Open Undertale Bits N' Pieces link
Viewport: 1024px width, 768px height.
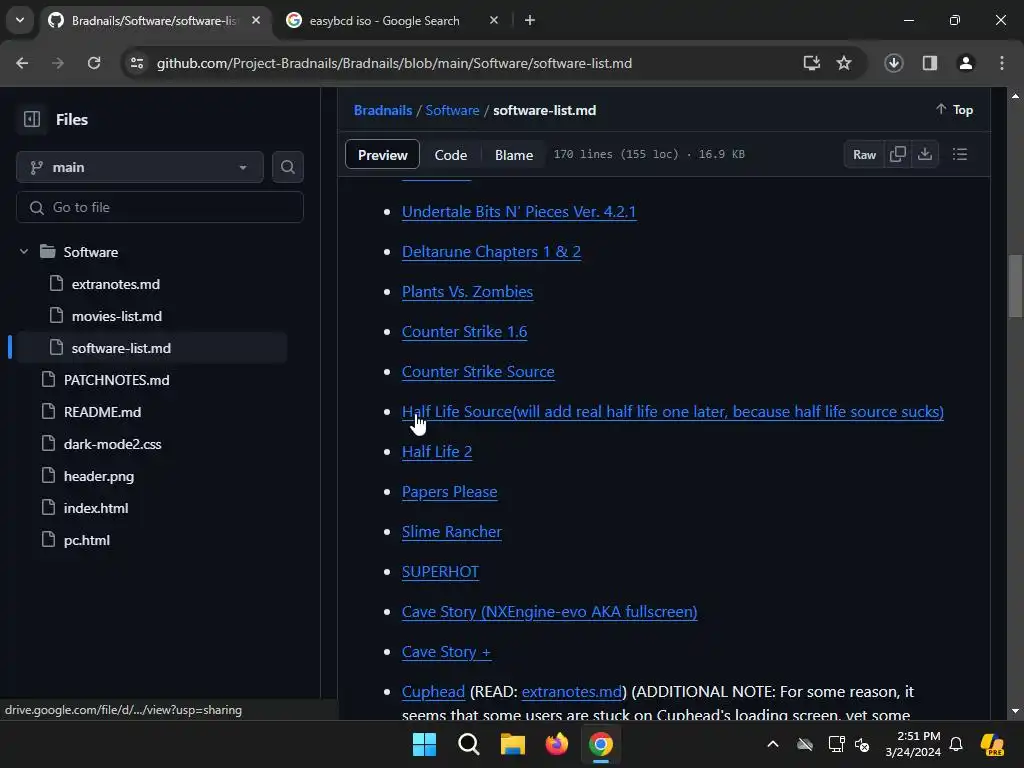519,212
